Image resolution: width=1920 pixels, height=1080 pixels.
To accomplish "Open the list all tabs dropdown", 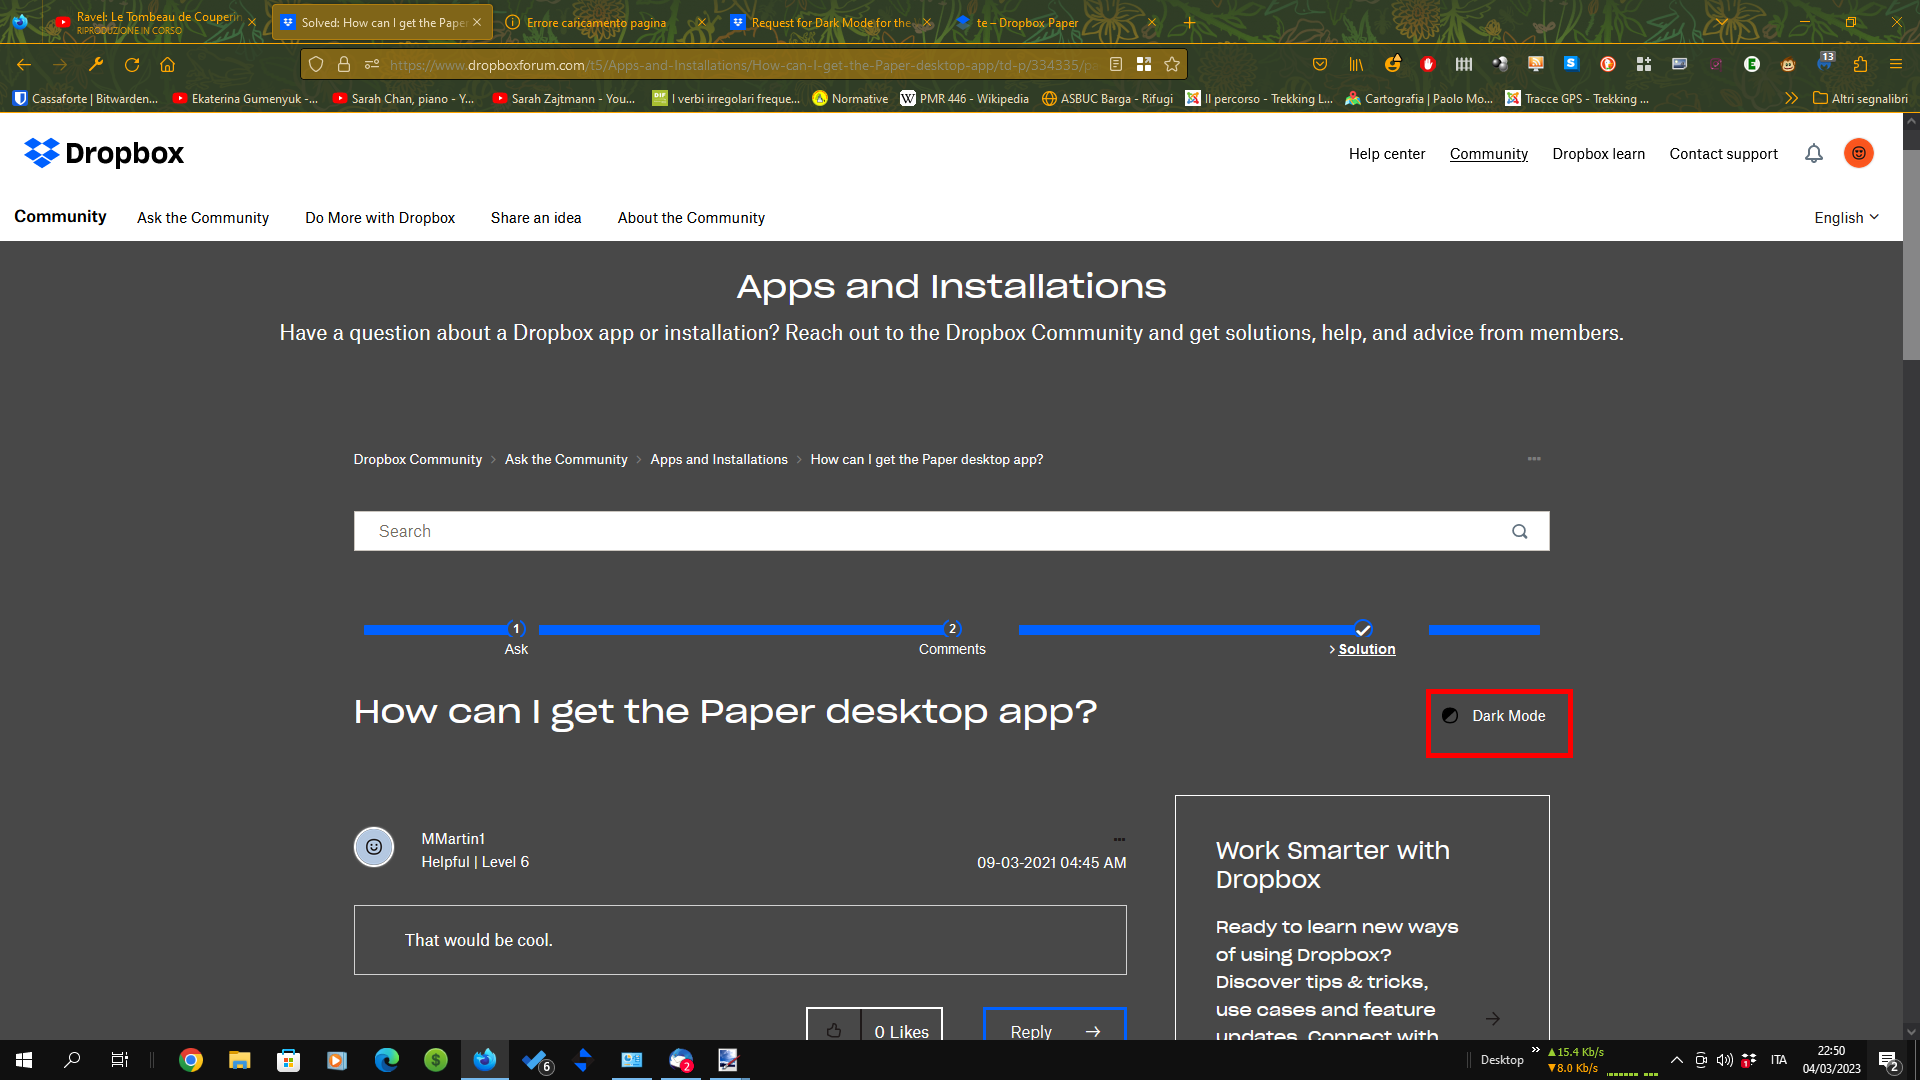I will 1721,22.
